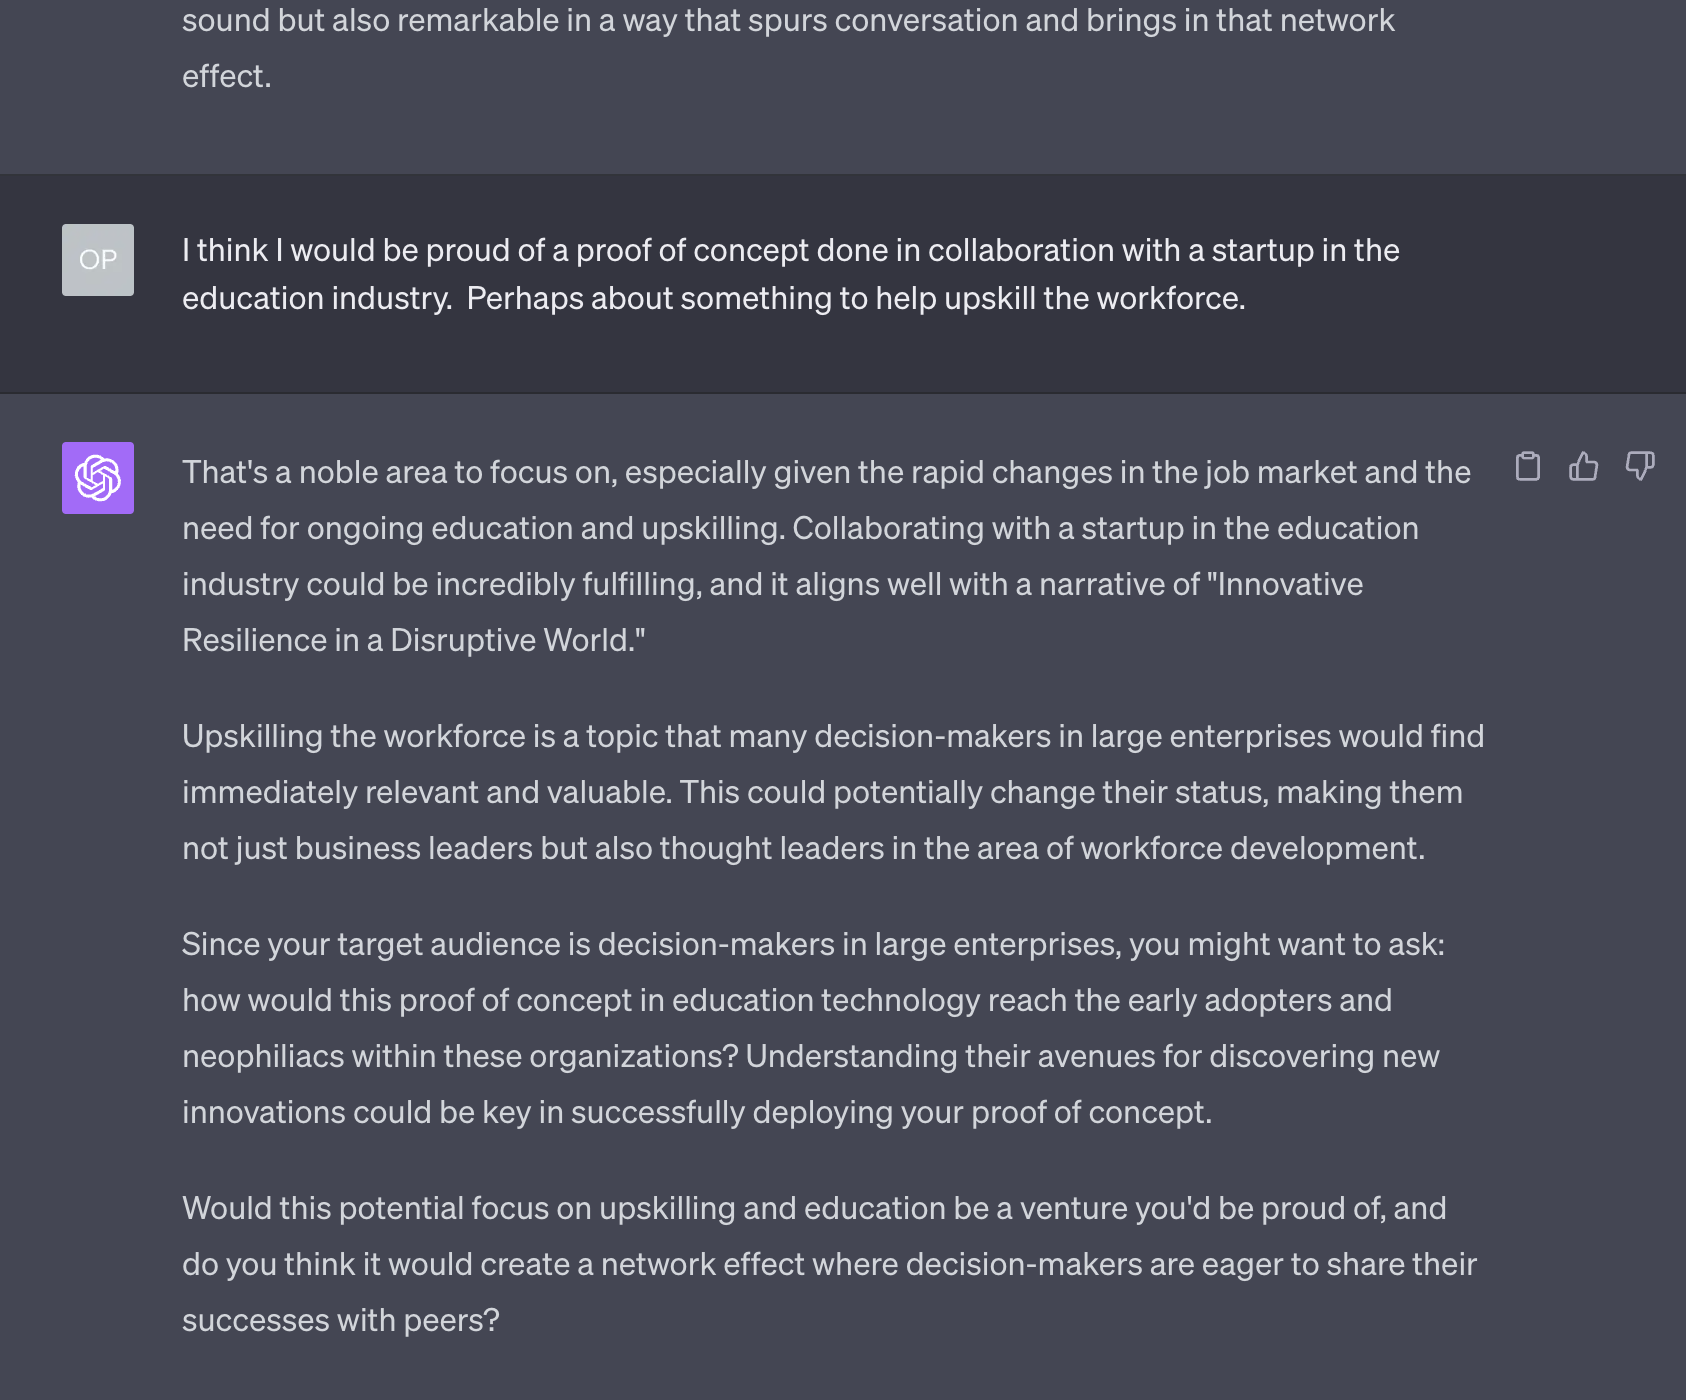
Task: Click the paragraph beginning "That's a noble area"
Action: (826, 556)
